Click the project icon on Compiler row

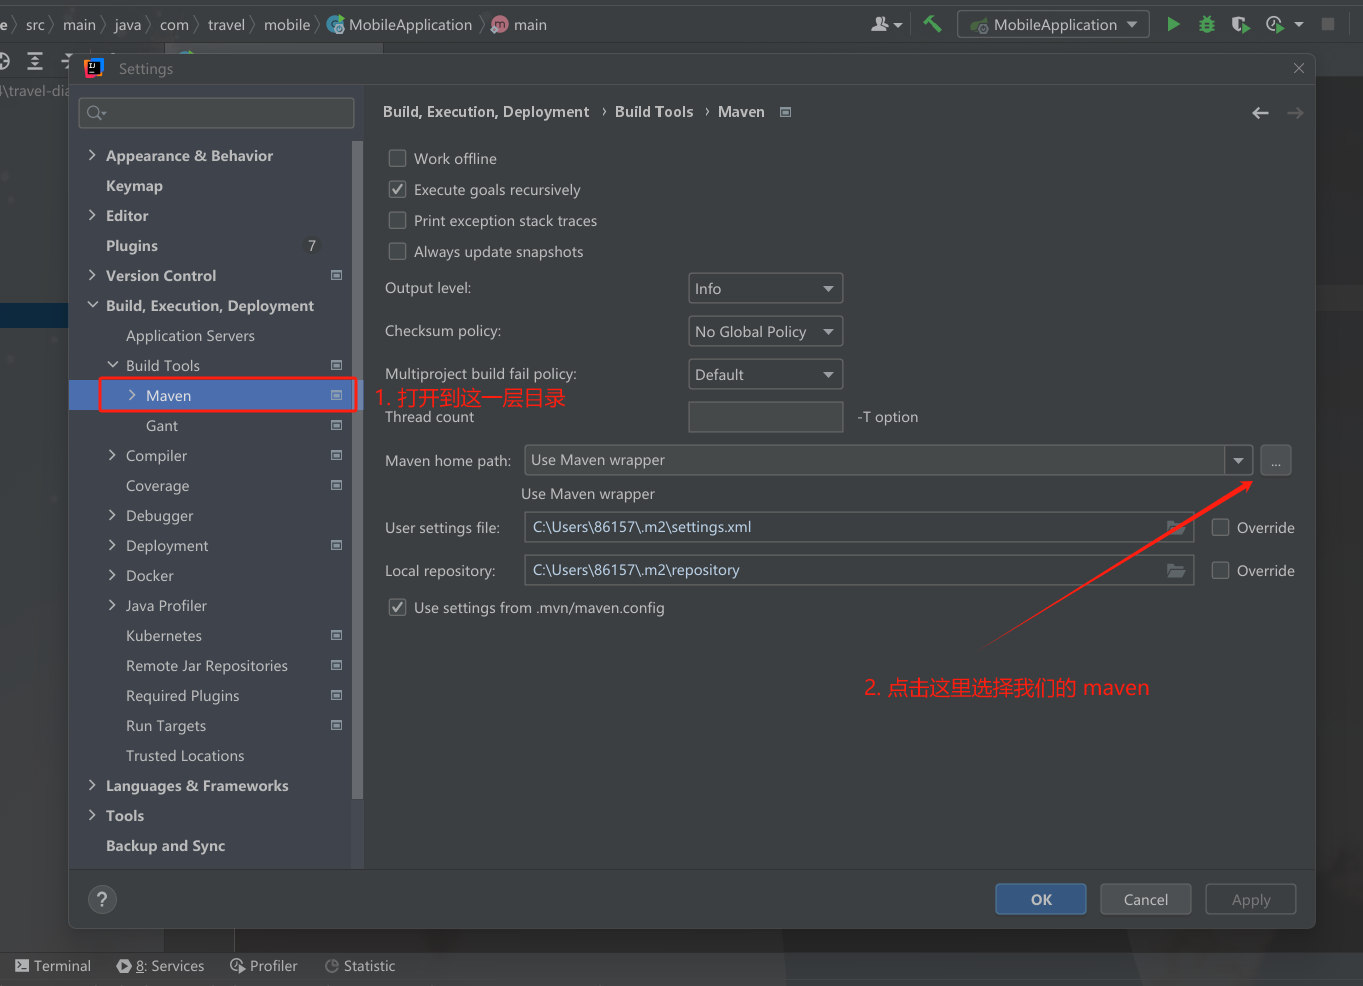[337, 455]
